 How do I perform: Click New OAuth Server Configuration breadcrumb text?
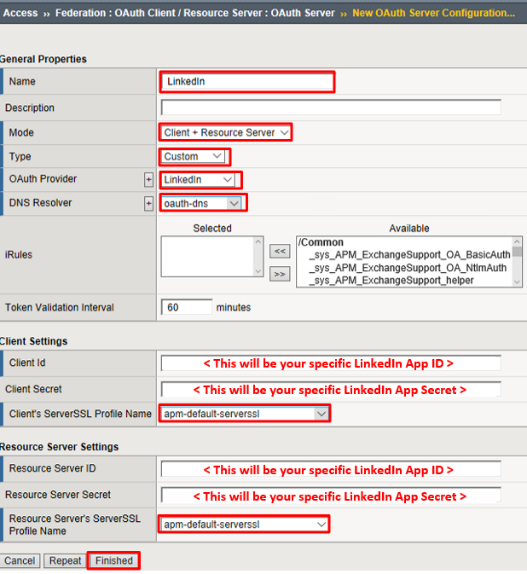tap(434, 13)
